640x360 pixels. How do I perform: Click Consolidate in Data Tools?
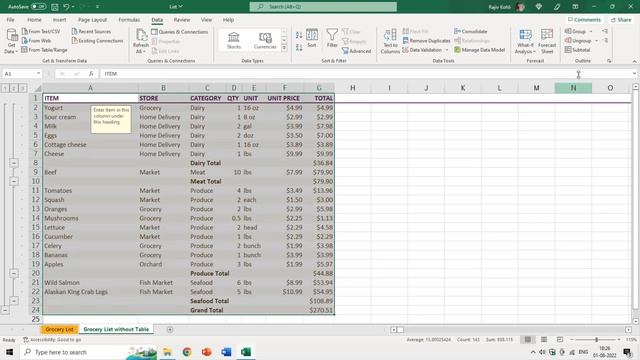[471, 31]
